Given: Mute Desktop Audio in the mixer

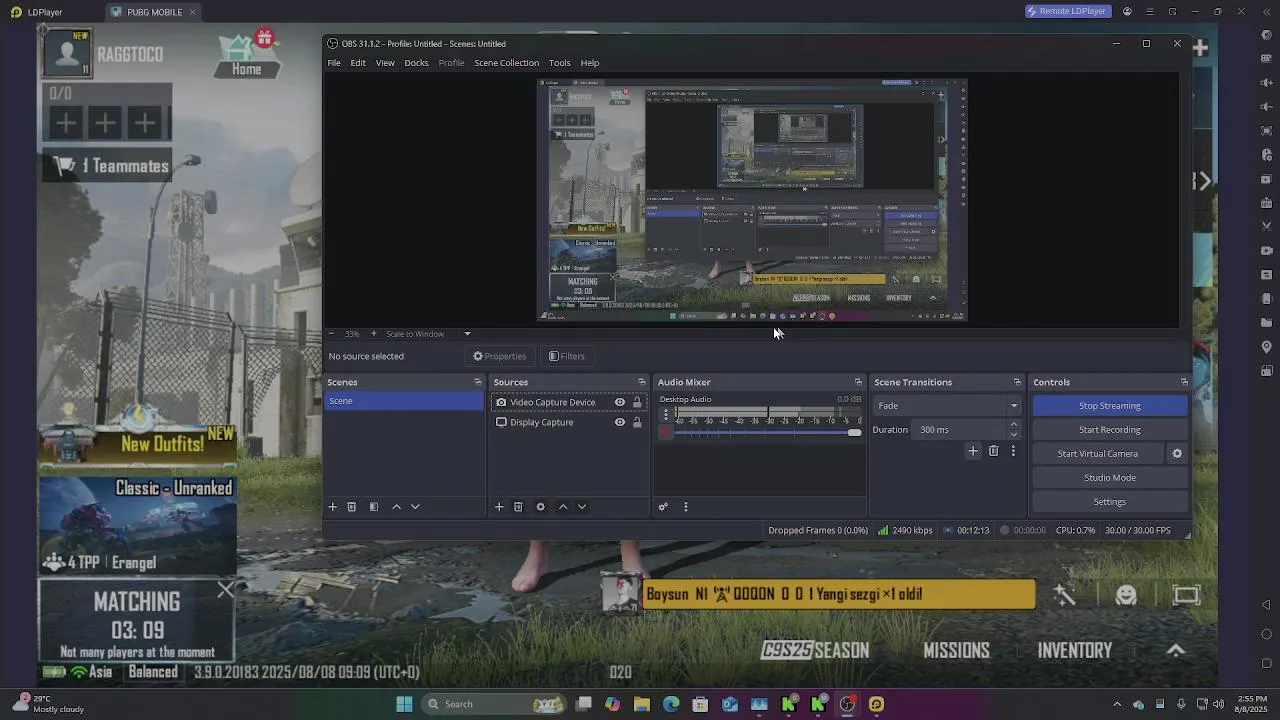Looking at the screenshot, I should click(665, 432).
